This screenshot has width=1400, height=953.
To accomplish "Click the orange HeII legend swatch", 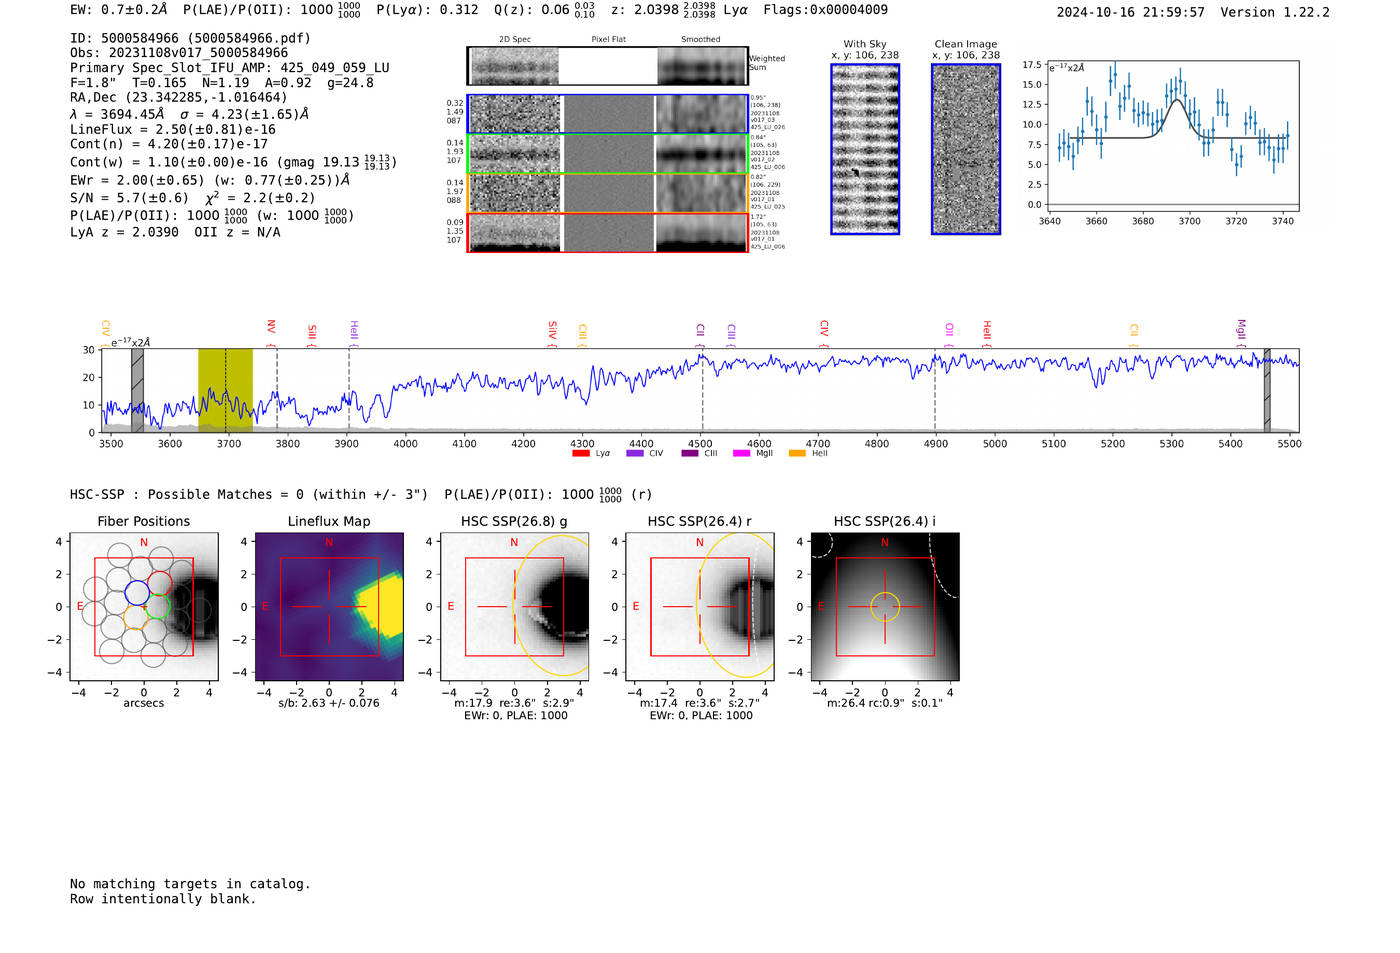I will [x=797, y=454].
